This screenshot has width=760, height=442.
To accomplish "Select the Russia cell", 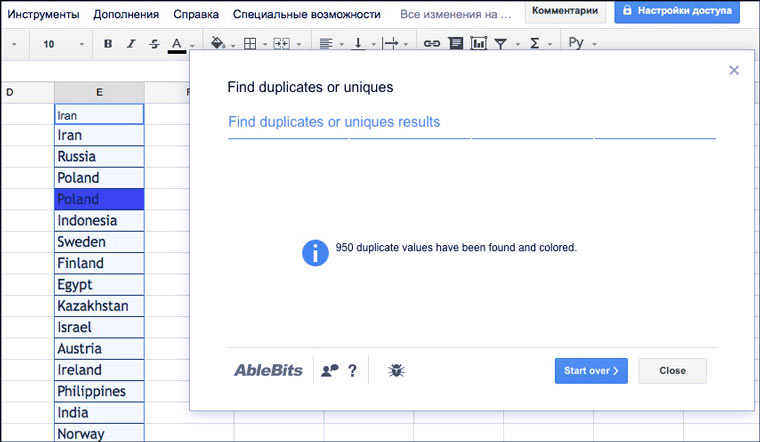I will coord(99,157).
